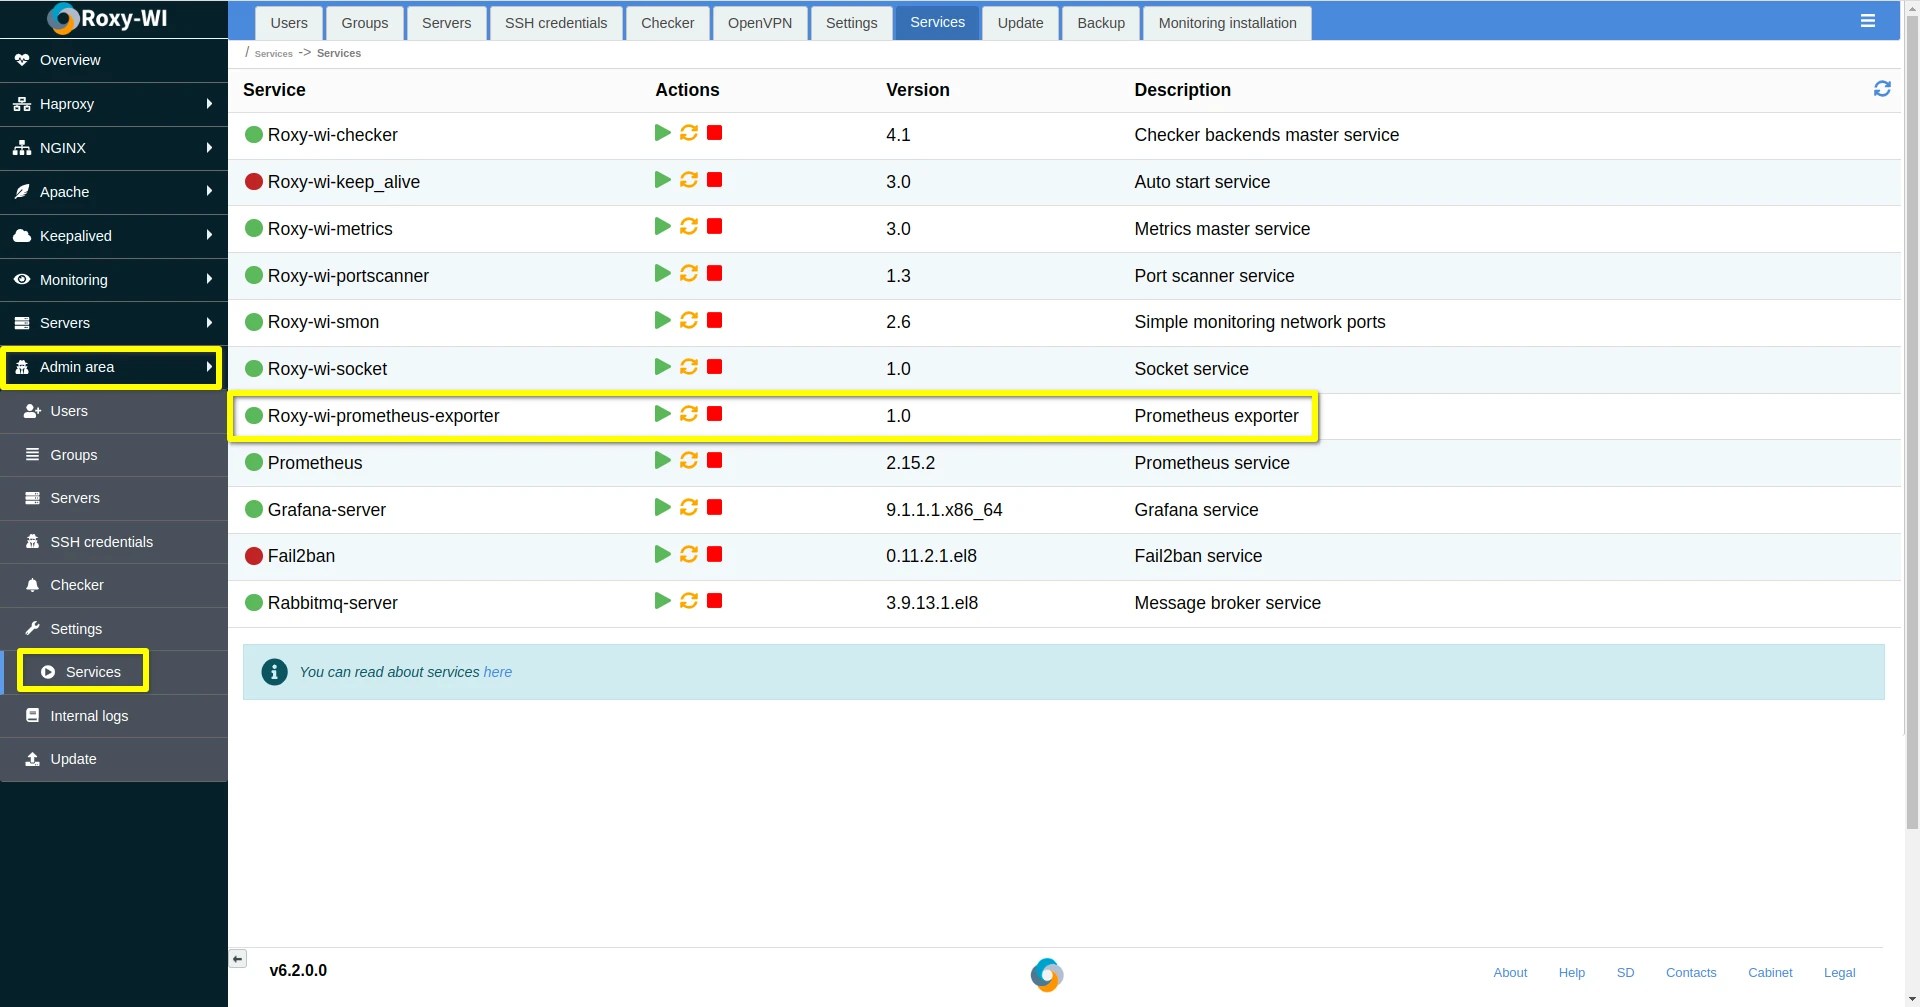Viewport: 1920px width, 1007px height.
Task: Click the vertical page scrollbar
Action: point(1912,420)
